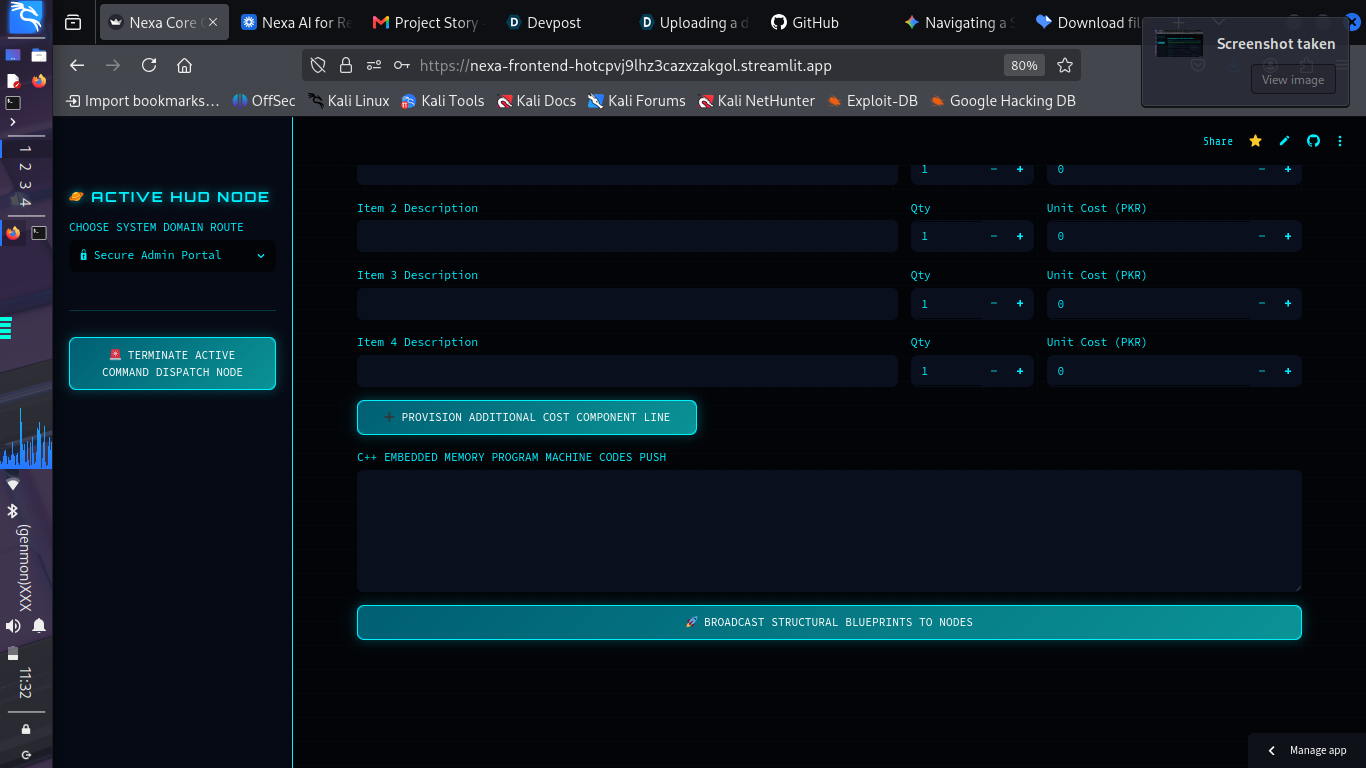
Task: Switch to the Project Story Gmail tab
Action: 427,22
